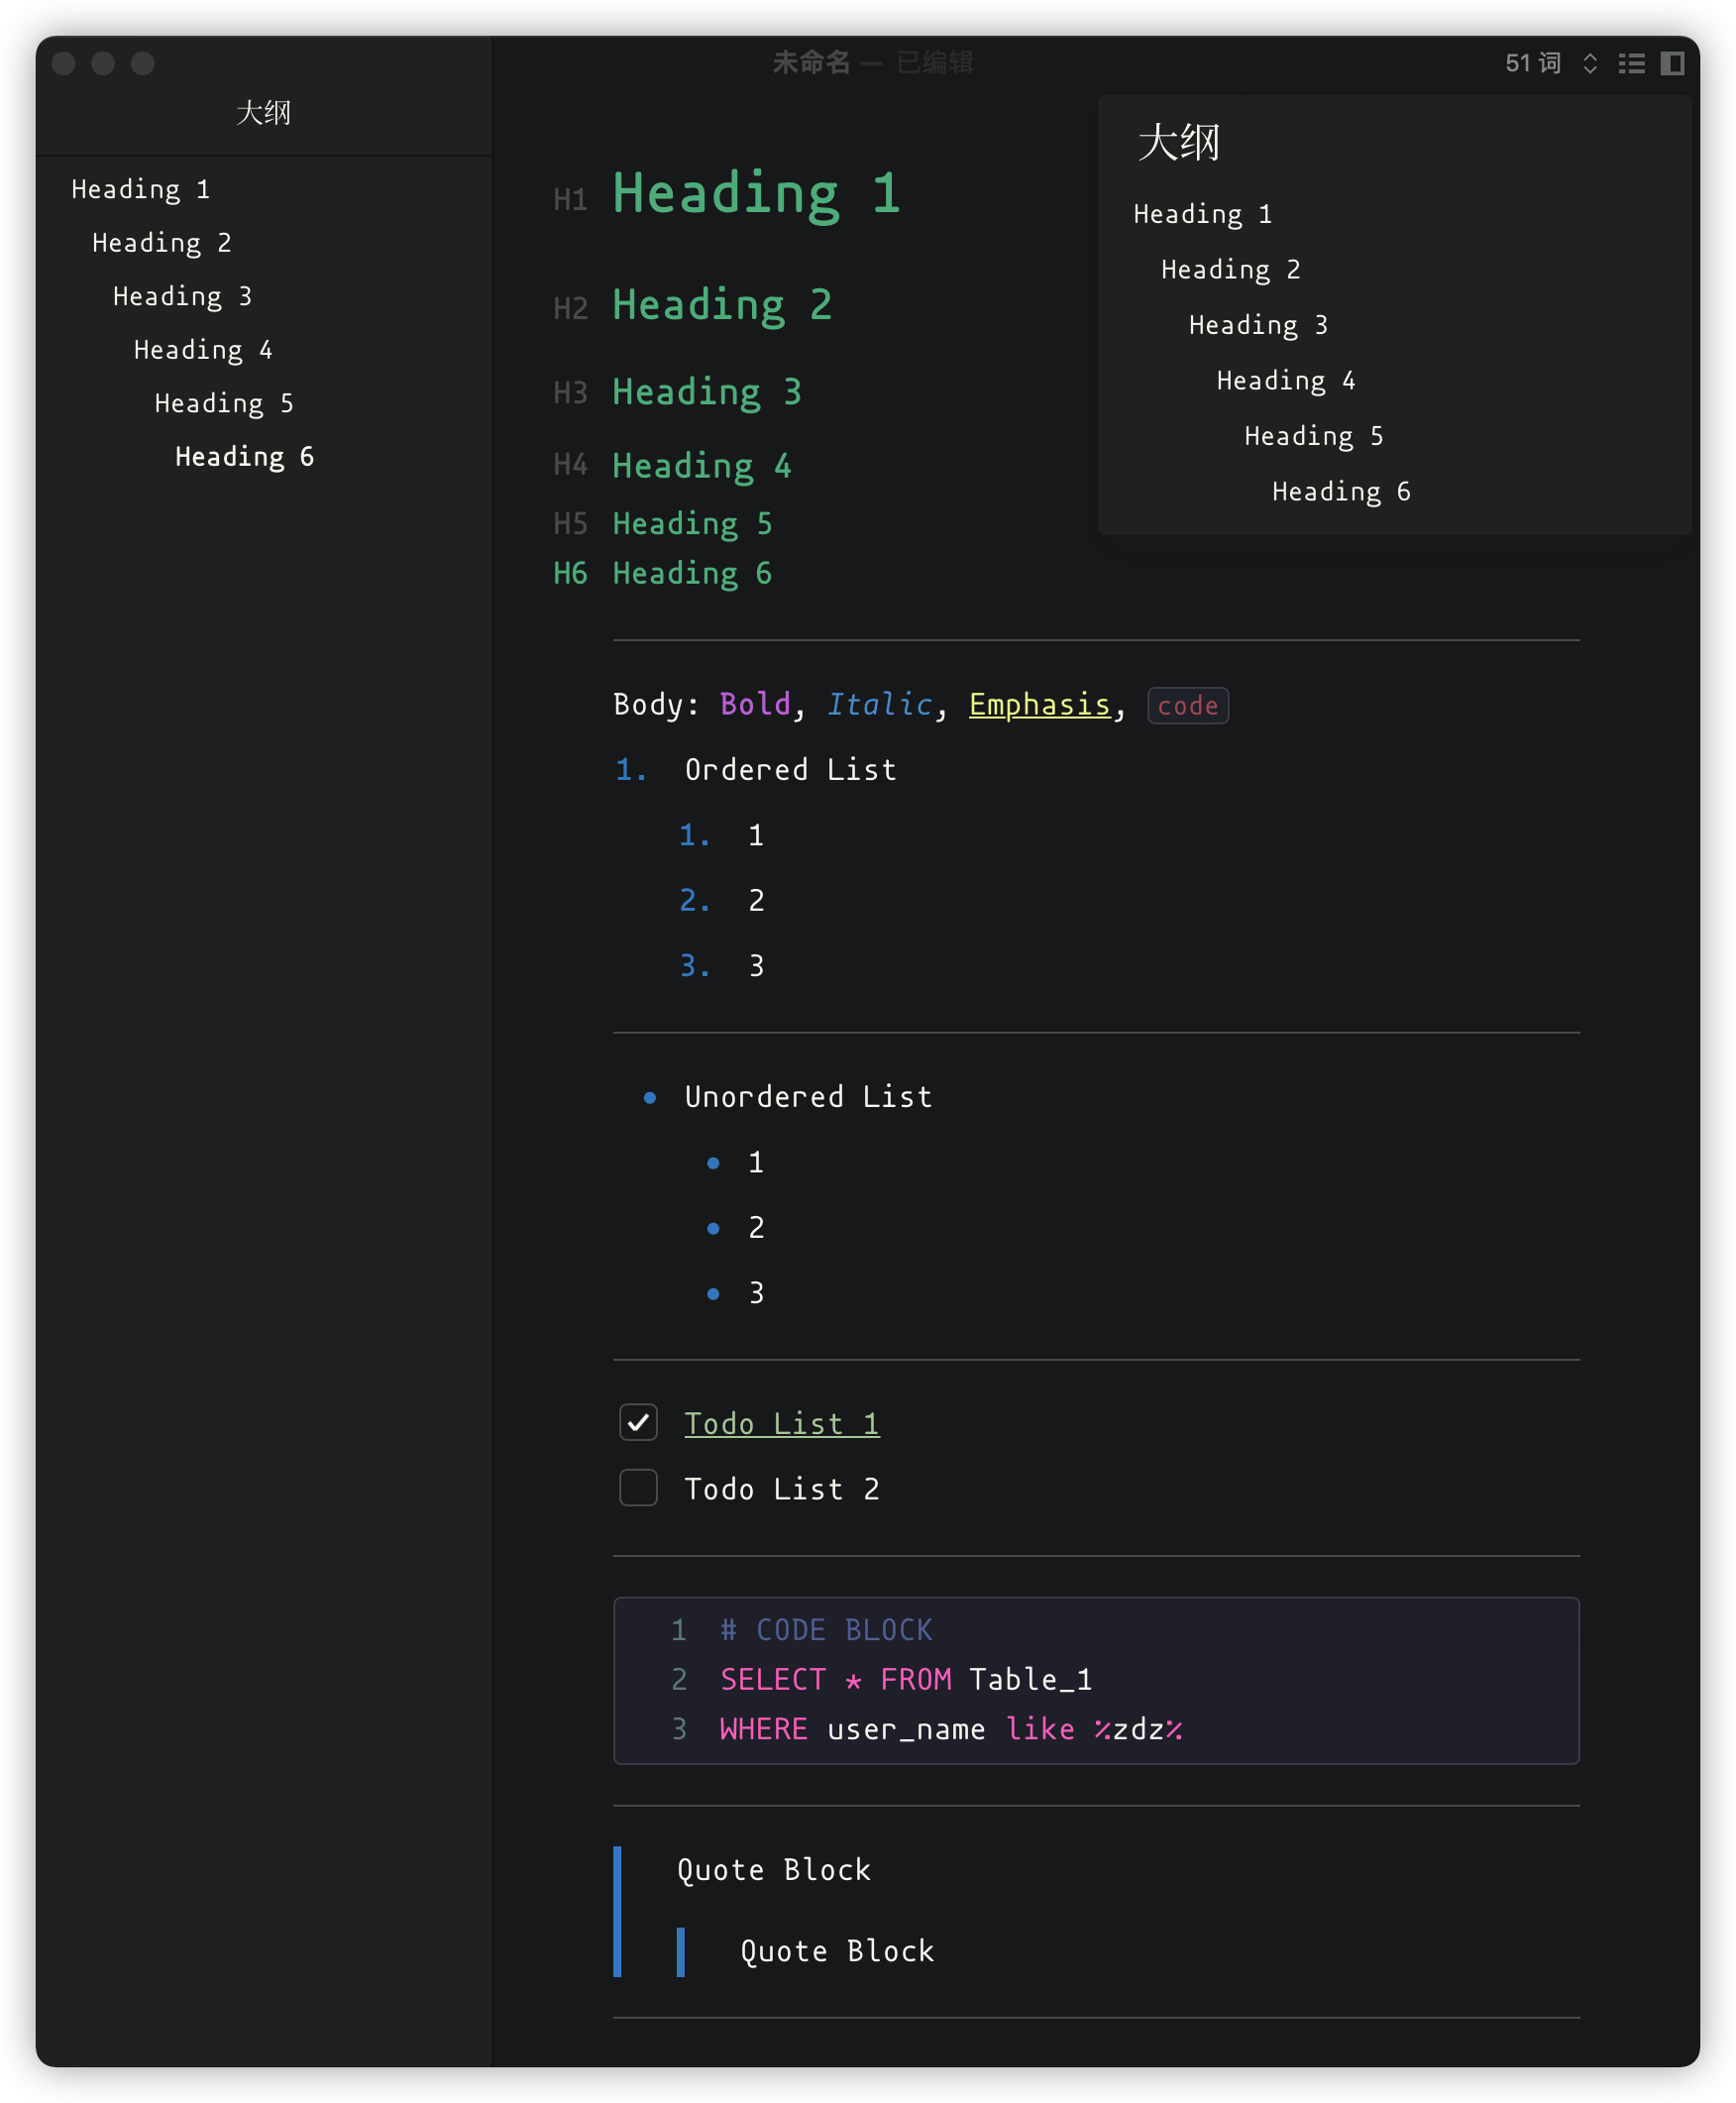Open the word count stepper arrows
Viewport: 1736px width, 2103px height.
pos(1589,64)
